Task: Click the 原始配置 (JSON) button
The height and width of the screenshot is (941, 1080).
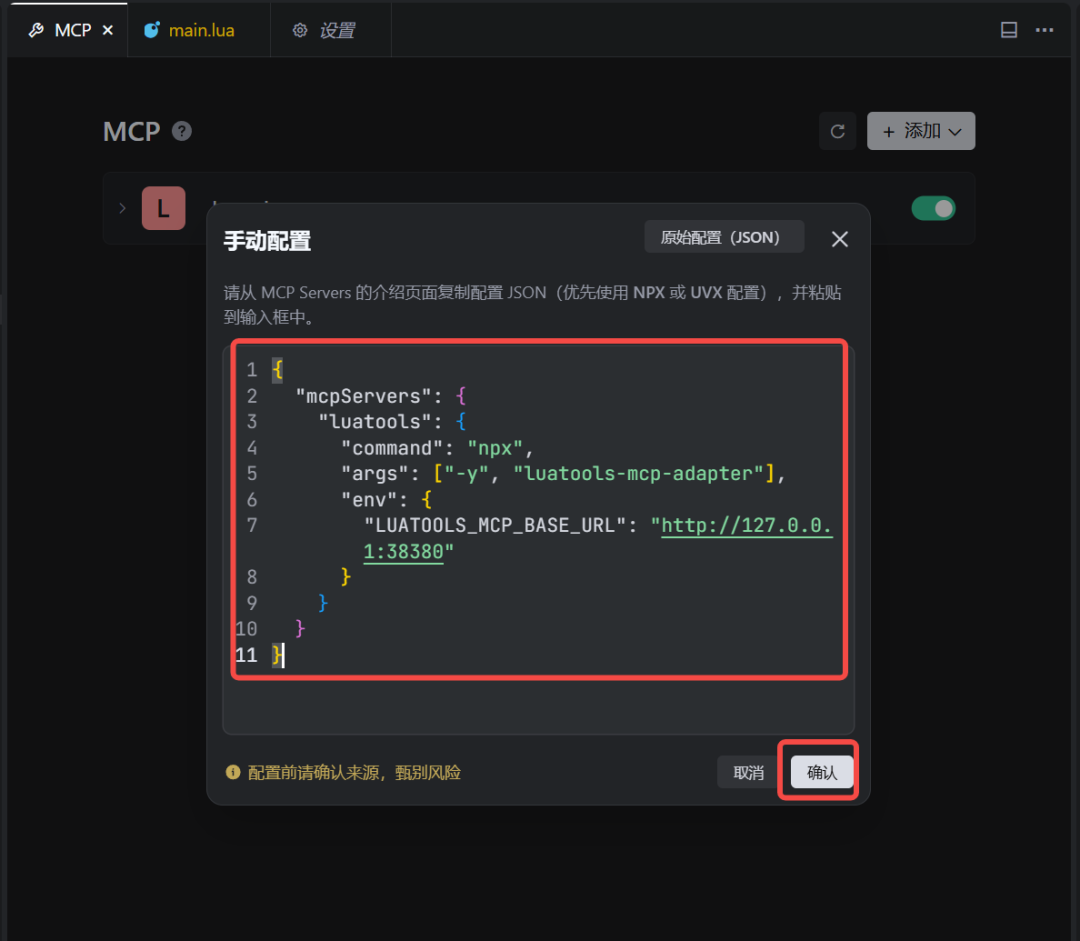Action: tap(724, 237)
